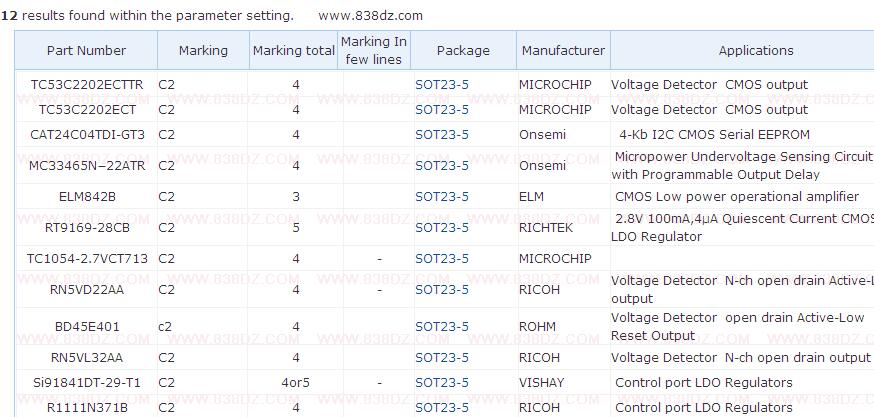874x417 pixels.
Task: Open SOT23-5 link for Si91841DT-29-T1
Action: point(442,383)
